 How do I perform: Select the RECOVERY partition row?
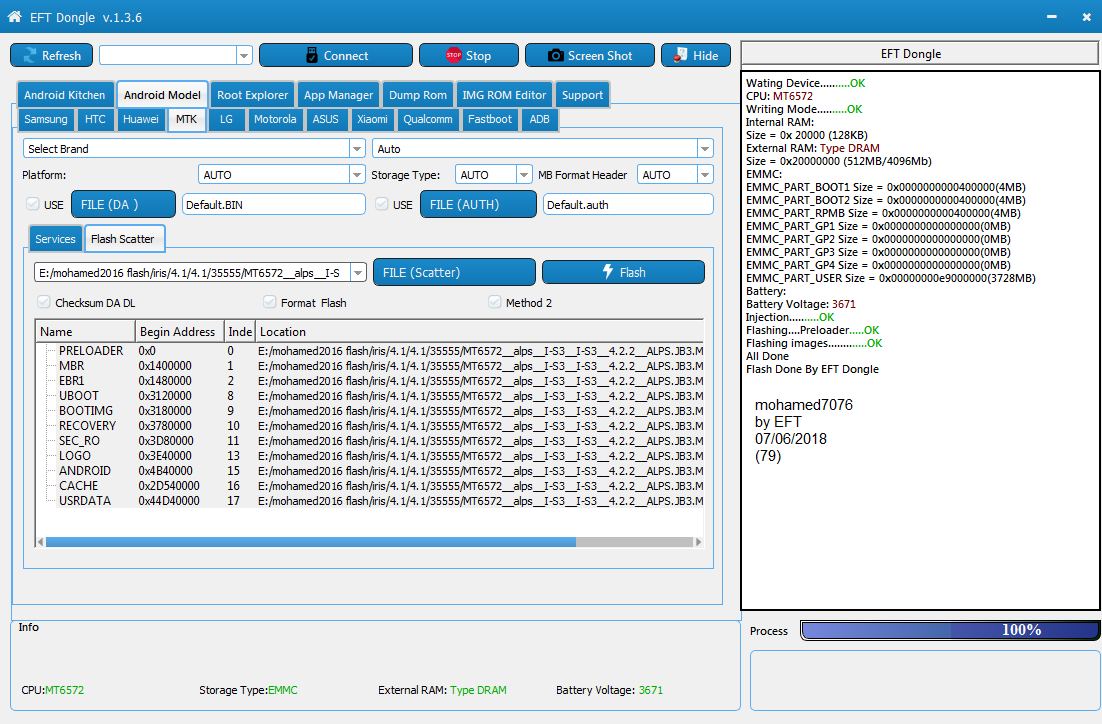click(370, 425)
